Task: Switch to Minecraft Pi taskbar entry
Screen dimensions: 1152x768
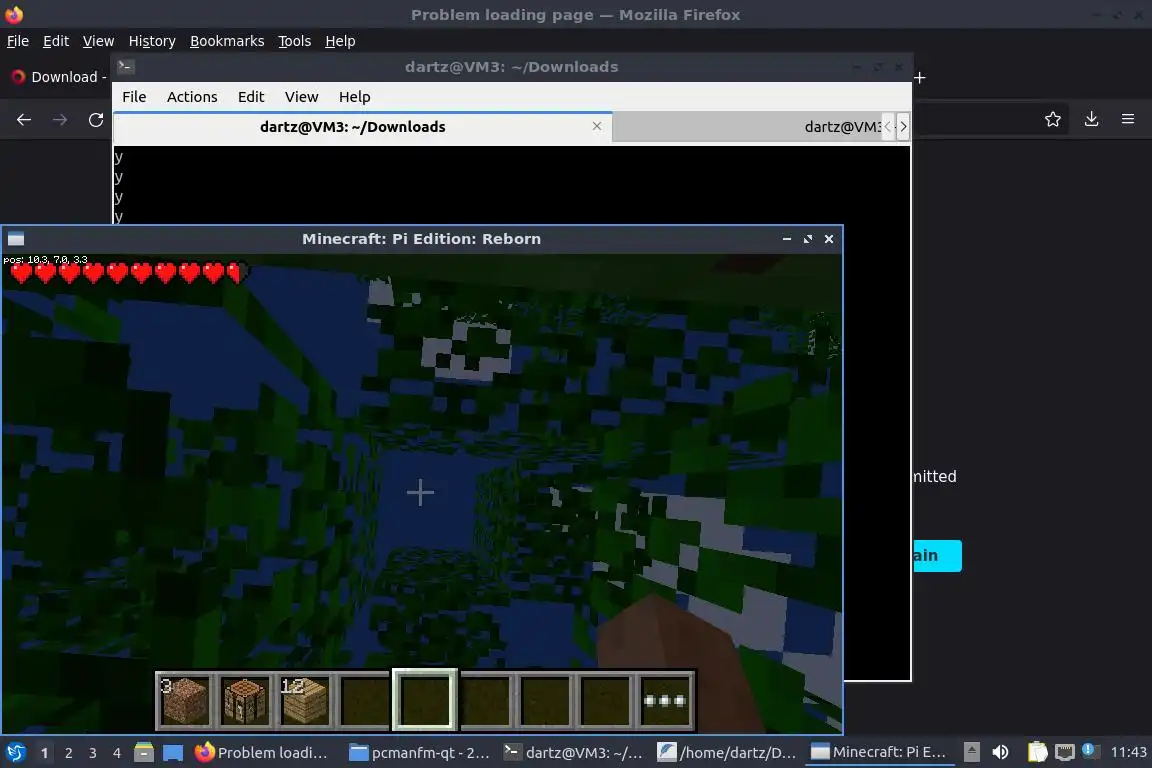Action: [879, 753]
